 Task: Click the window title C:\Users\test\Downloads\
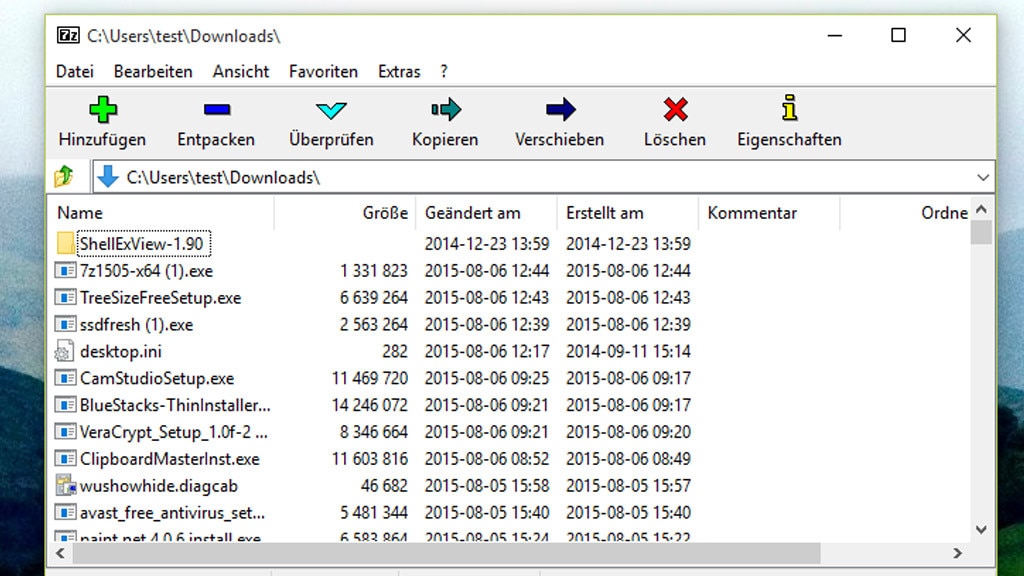click(184, 36)
